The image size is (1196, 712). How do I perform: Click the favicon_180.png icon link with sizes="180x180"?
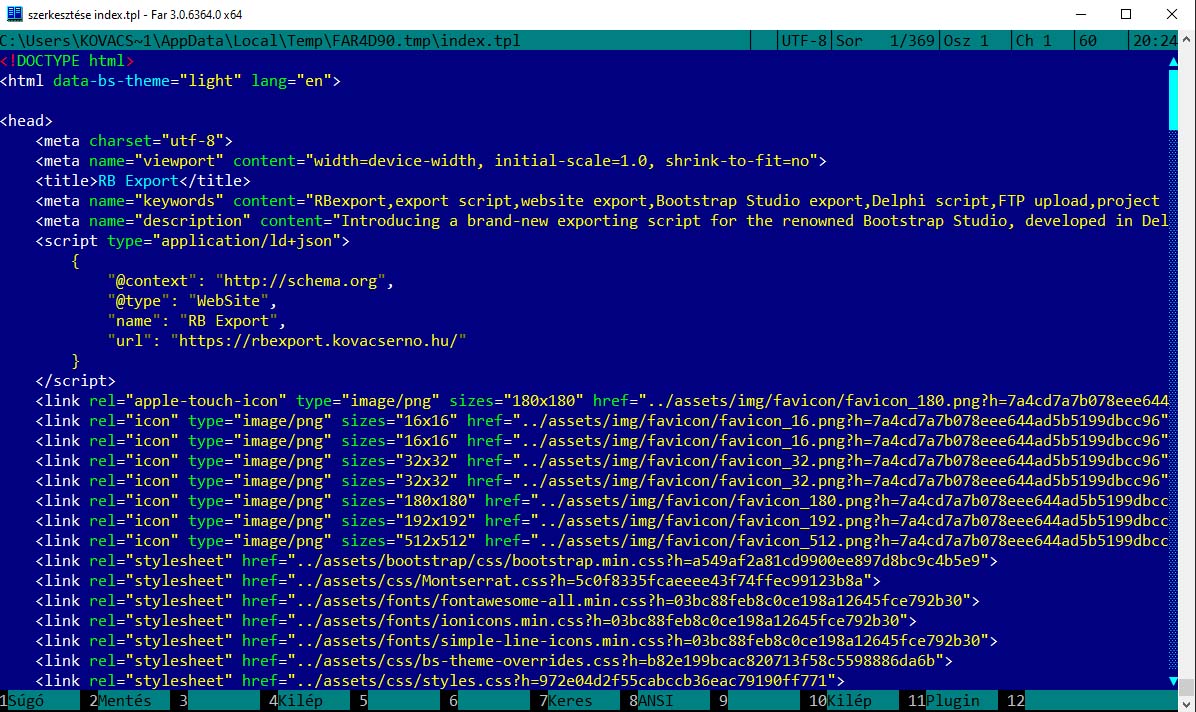[x=601, y=501]
